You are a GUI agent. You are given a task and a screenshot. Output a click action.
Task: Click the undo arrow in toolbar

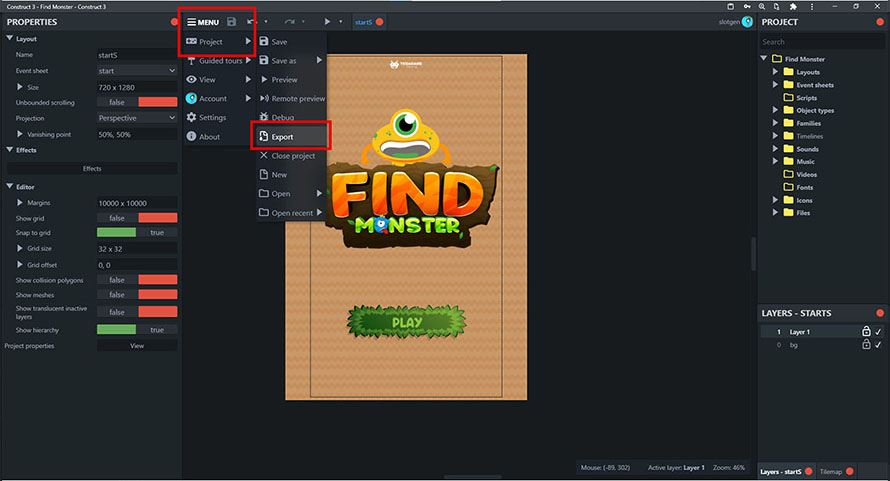[x=251, y=22]
